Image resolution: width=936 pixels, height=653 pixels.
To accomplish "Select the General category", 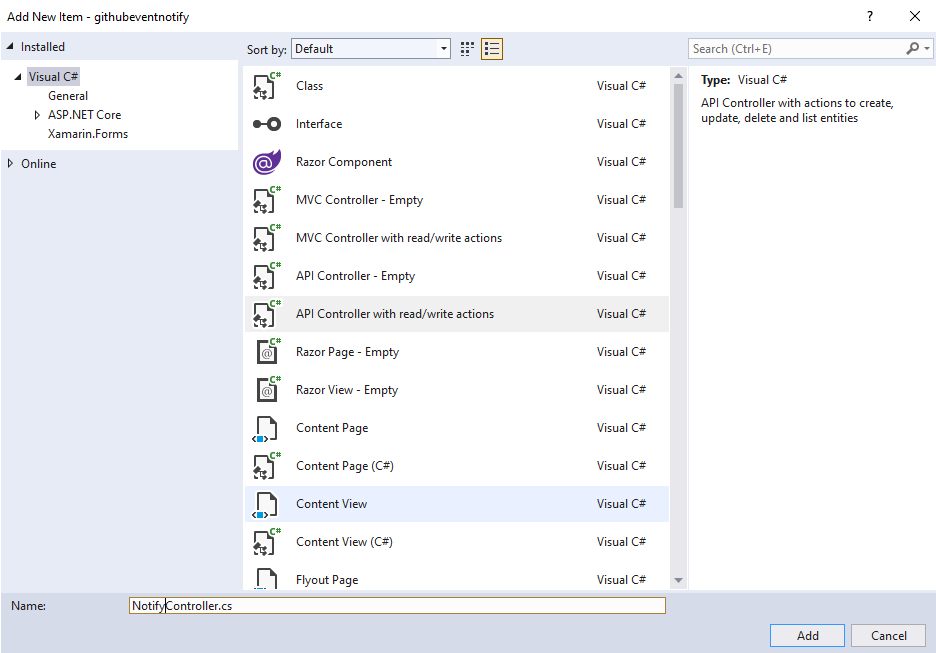I will (x=68, y=95).
